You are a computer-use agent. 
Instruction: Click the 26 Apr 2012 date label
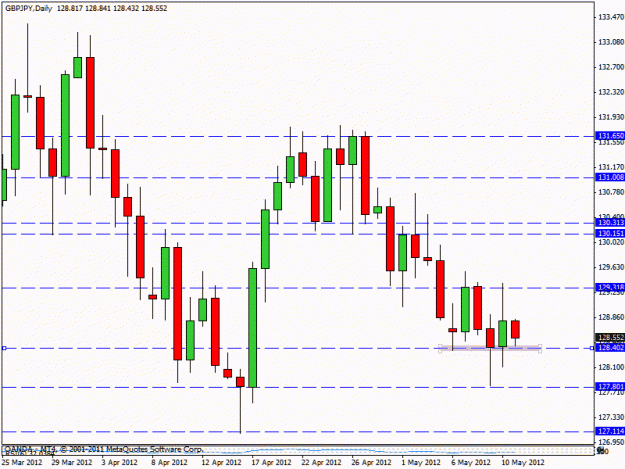(371, 462)
